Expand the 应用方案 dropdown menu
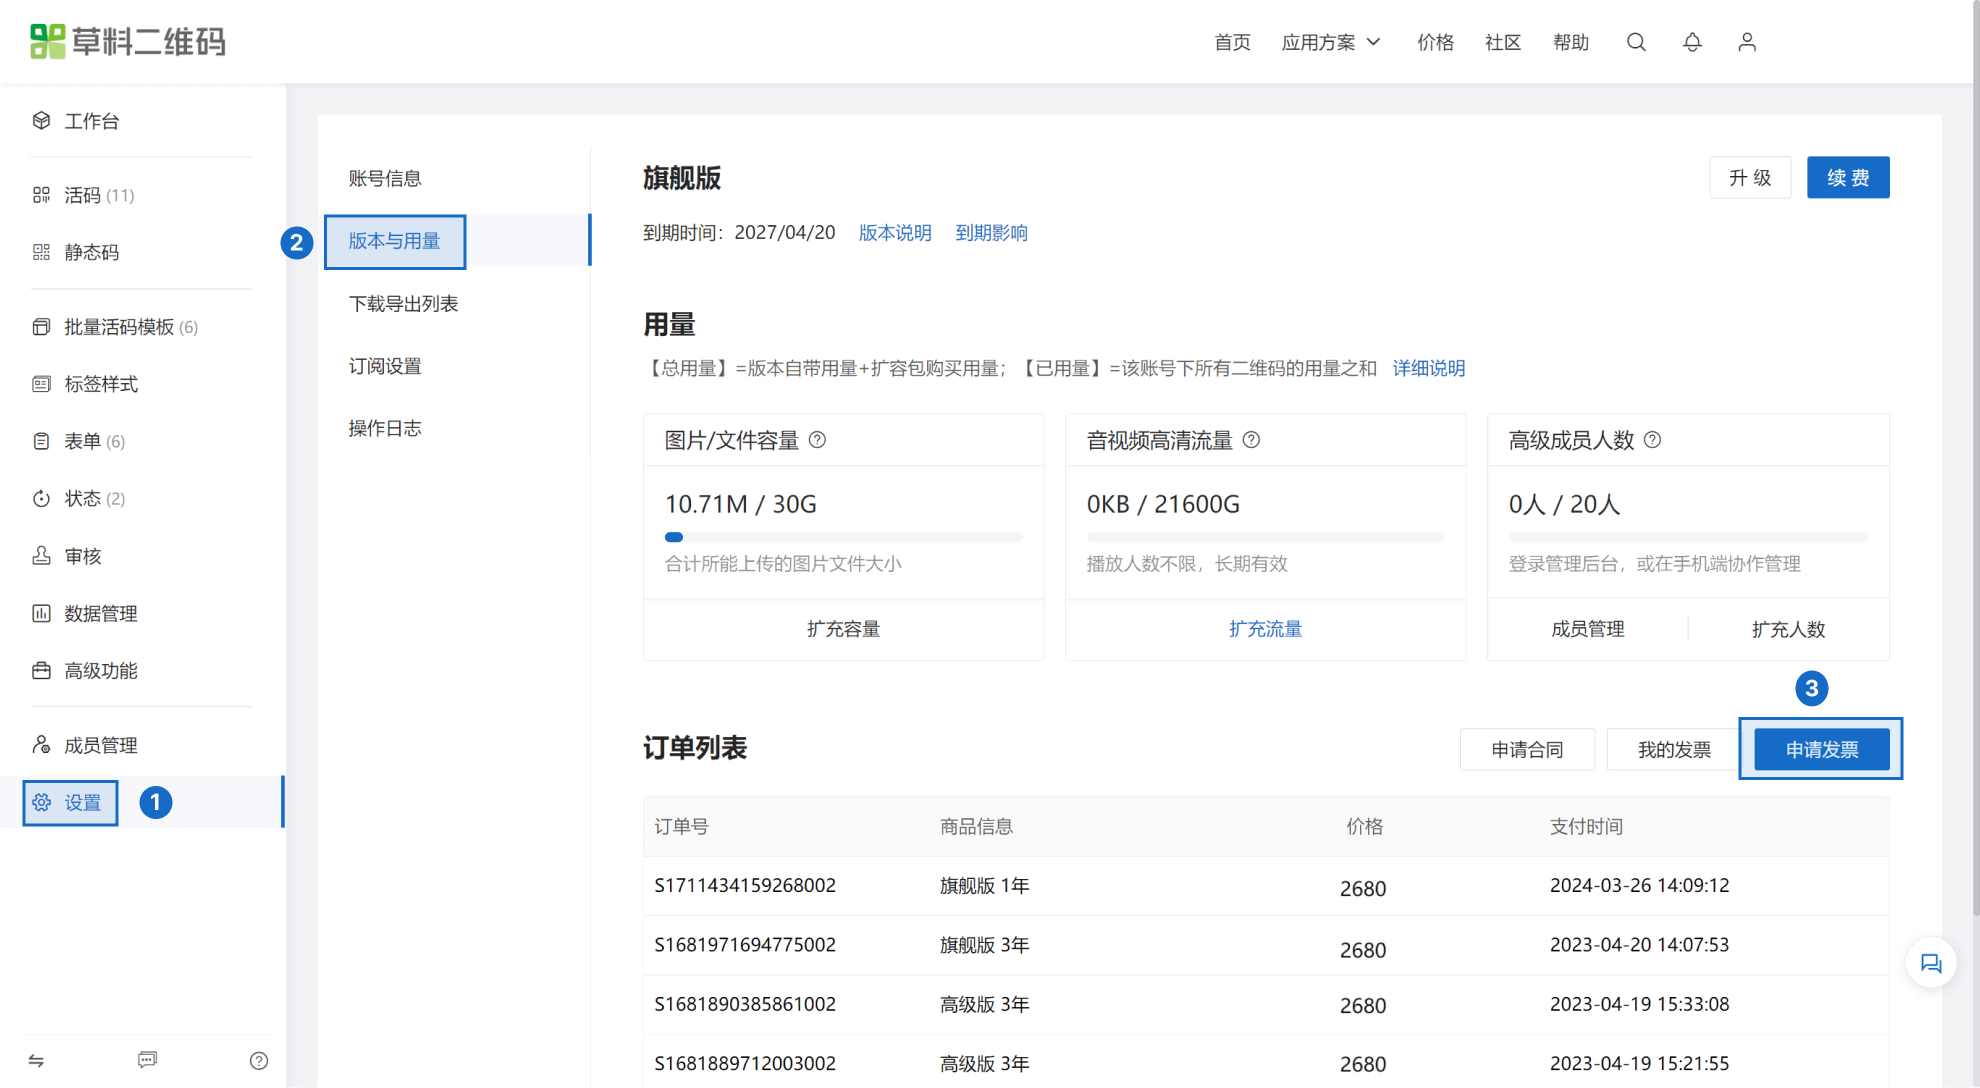The image size is (1980, 1088). (x=1331, y=42)
